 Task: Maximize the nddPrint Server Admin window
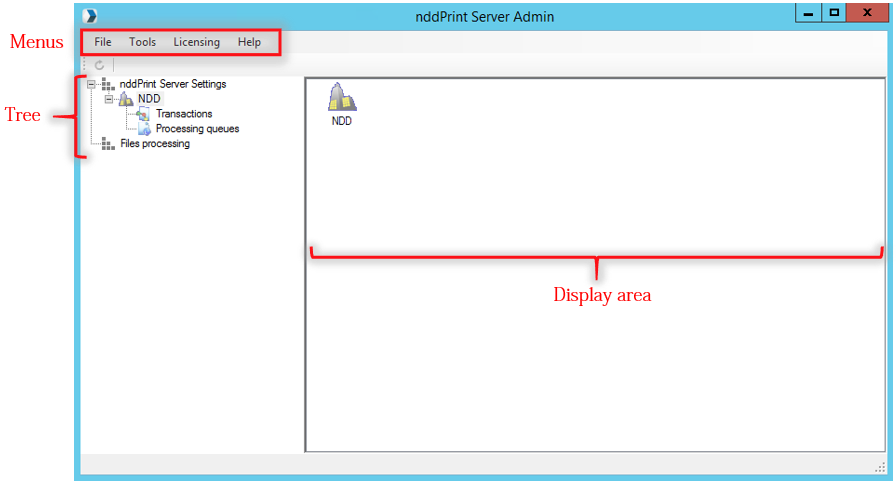point(833,13)
